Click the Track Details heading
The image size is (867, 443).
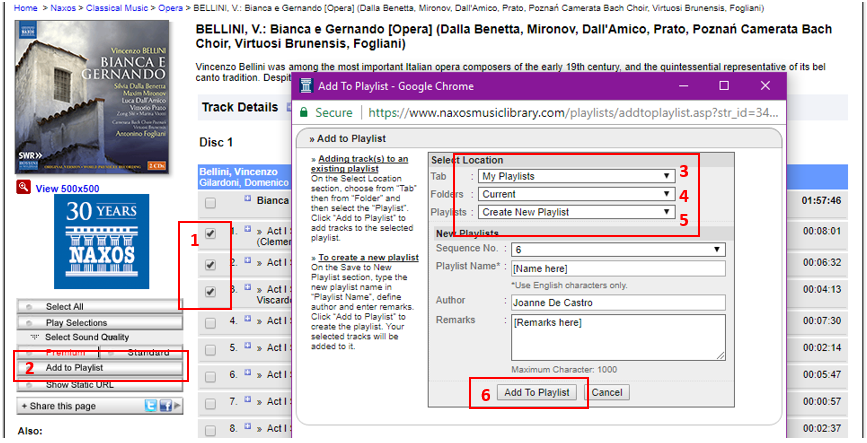[240, 107]
